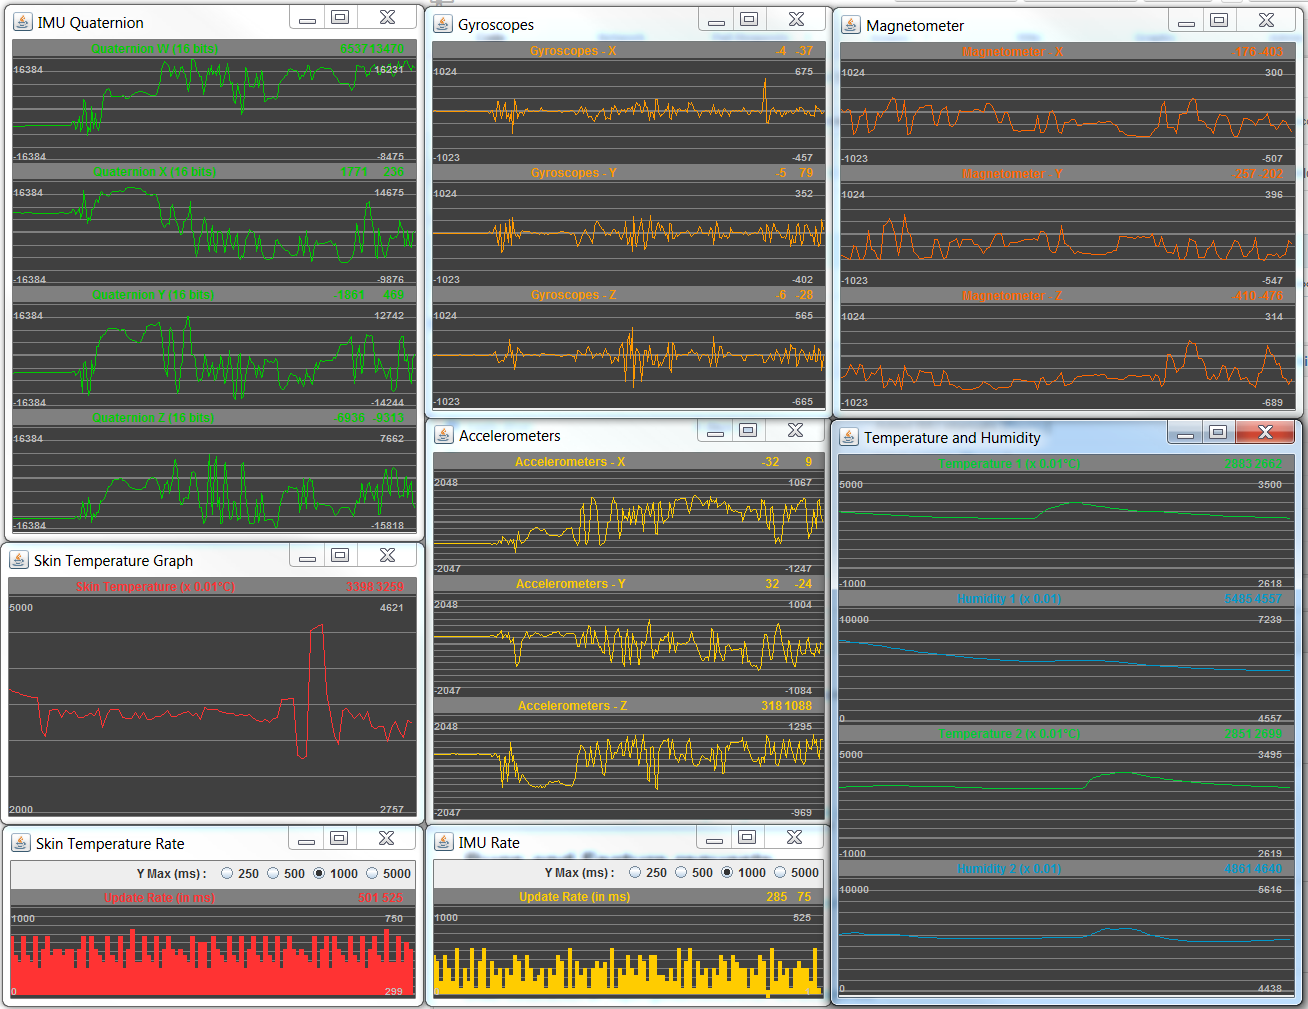Maximize the Gyroscopes window

(749, 20)
